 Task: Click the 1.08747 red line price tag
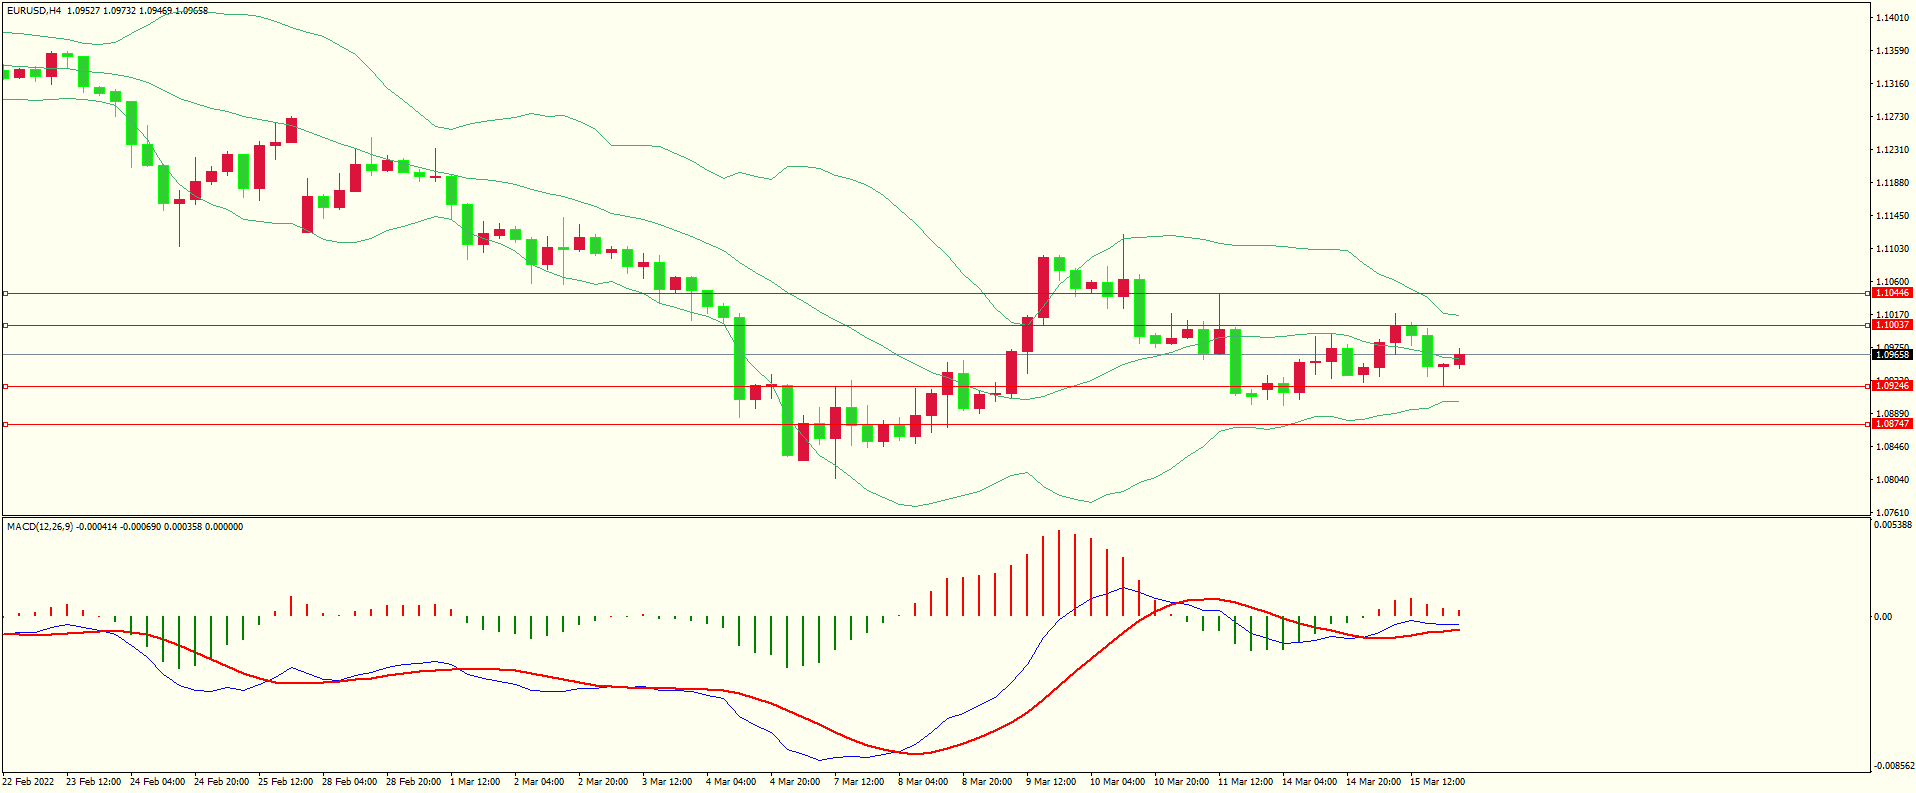(1892, 424)
